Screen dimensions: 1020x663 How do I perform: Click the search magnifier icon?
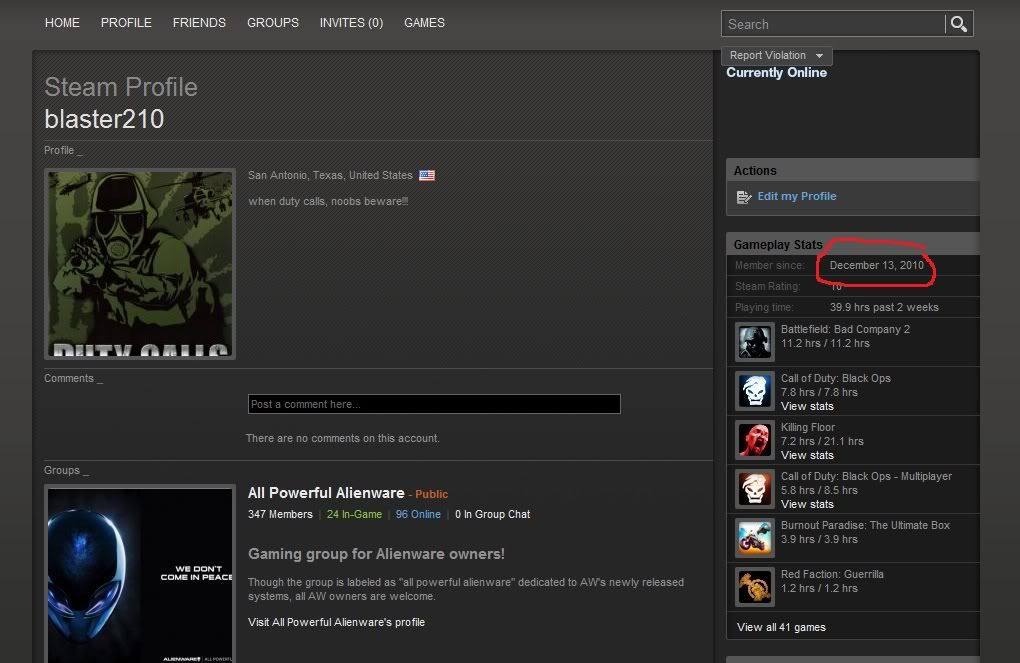click(959, 24)
